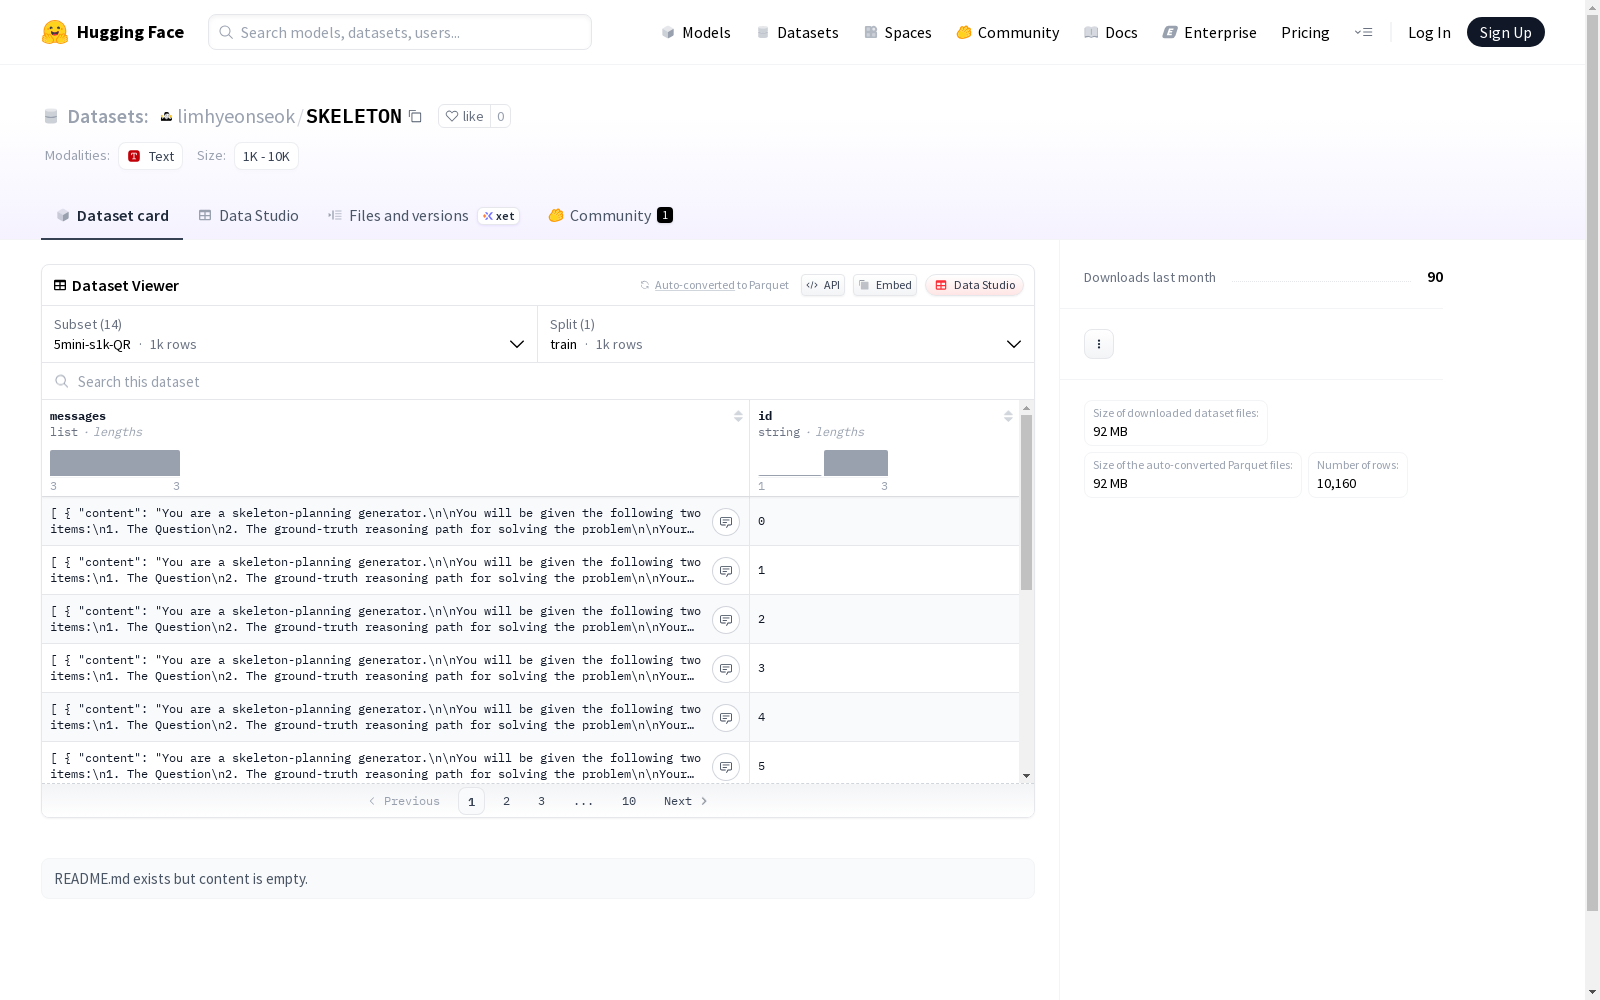Open the expand-message icon in row 2
Viewport: 1600px width, 1000px height.
pos(726,620)
